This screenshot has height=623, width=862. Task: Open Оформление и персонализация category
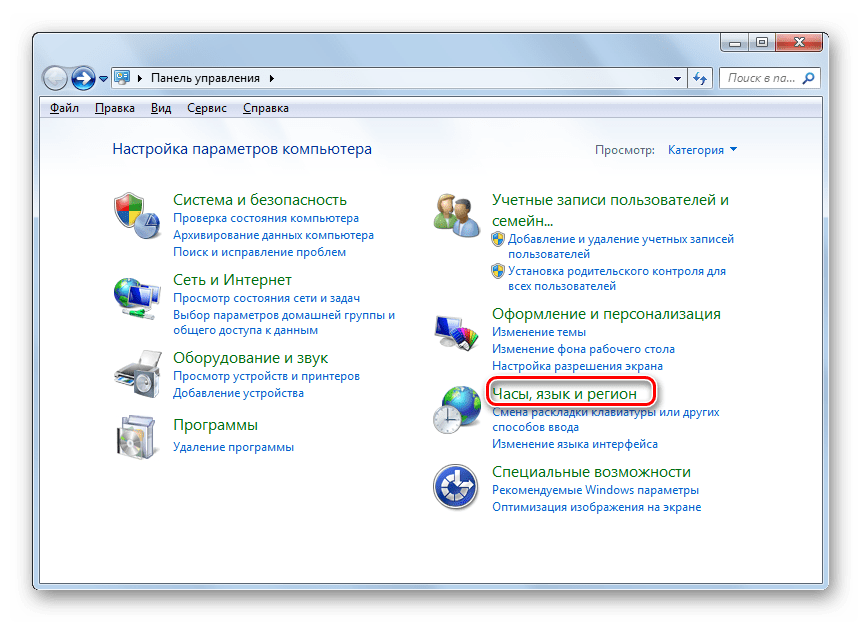606,314
